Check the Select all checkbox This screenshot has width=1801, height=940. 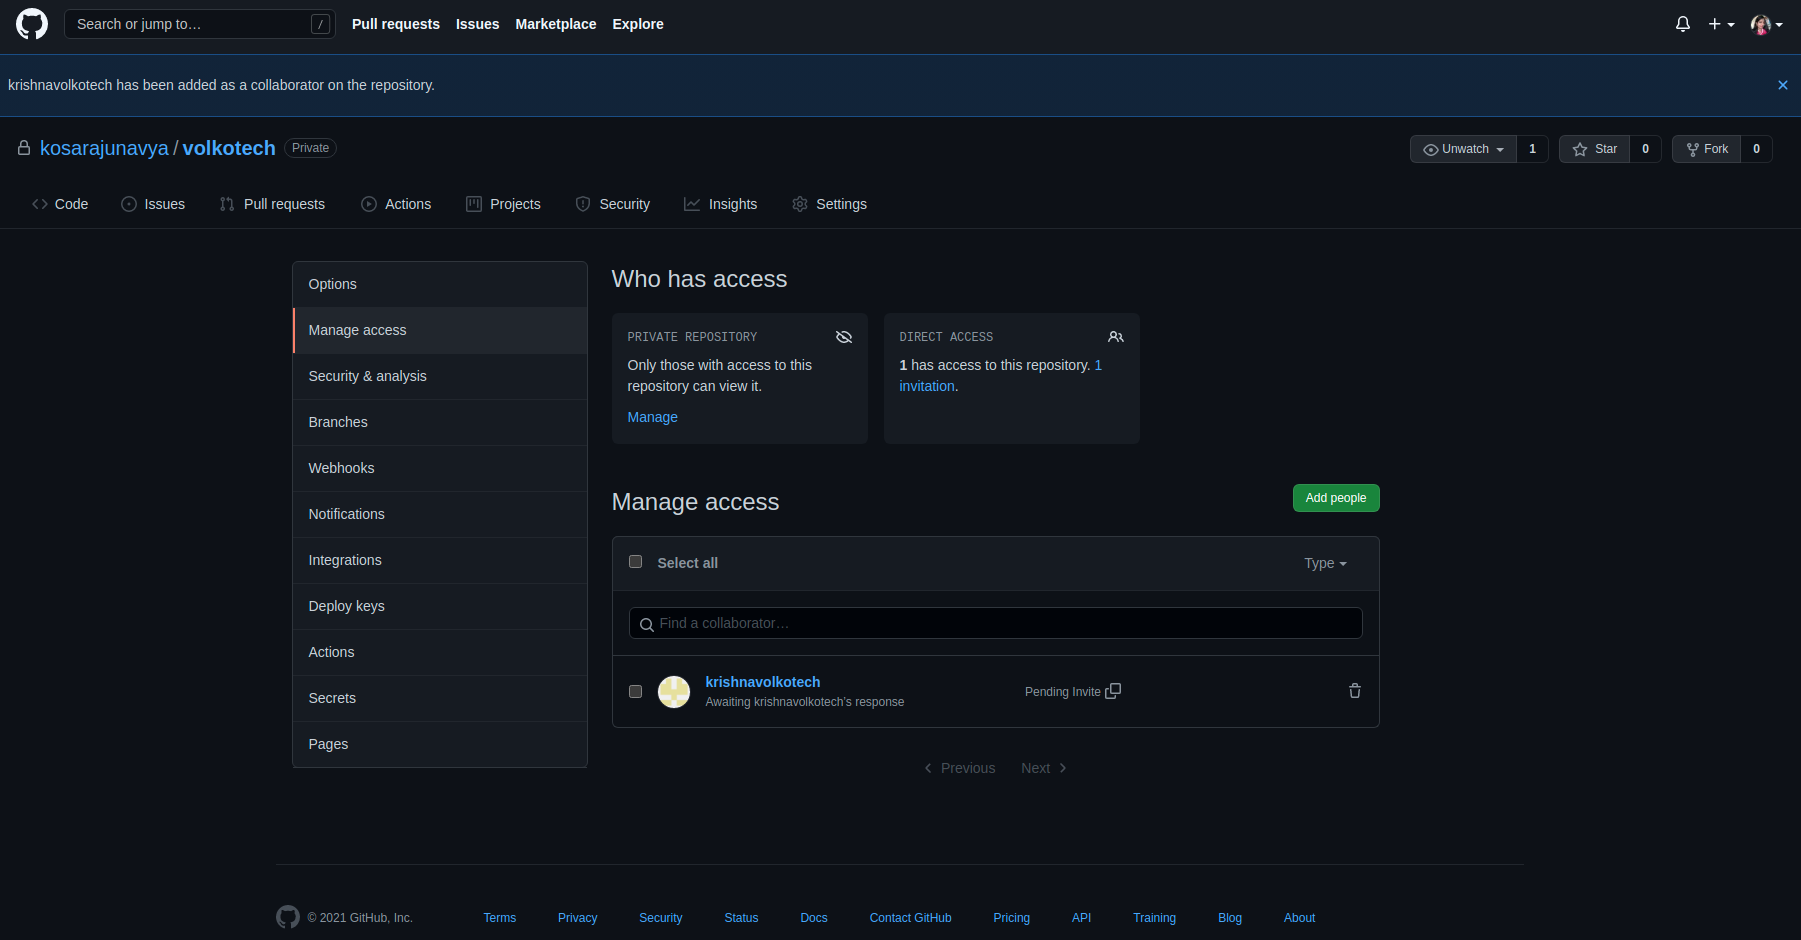pyautogui.click(x=635, y=562)
